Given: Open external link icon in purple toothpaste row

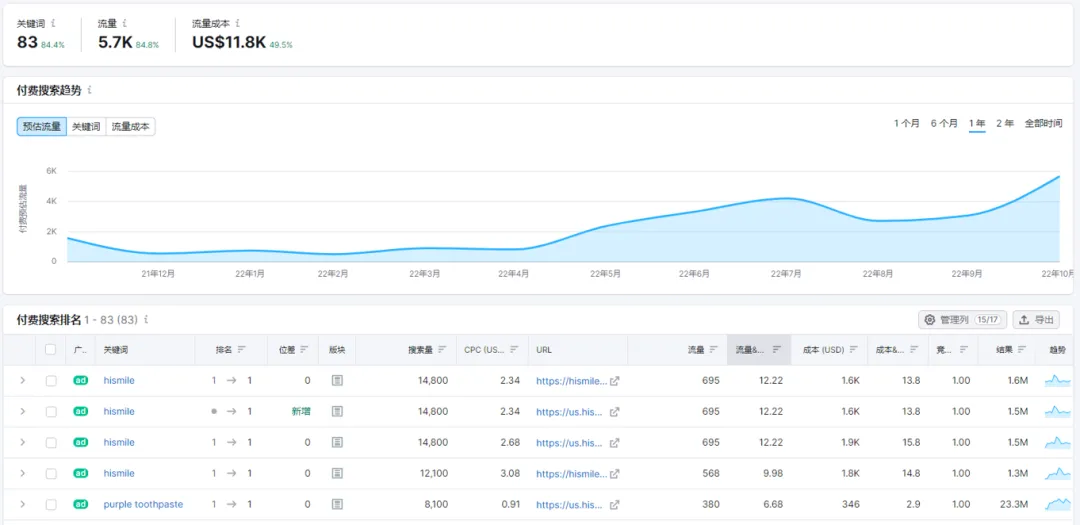Looking at the screenshot, I should point(614,504).
